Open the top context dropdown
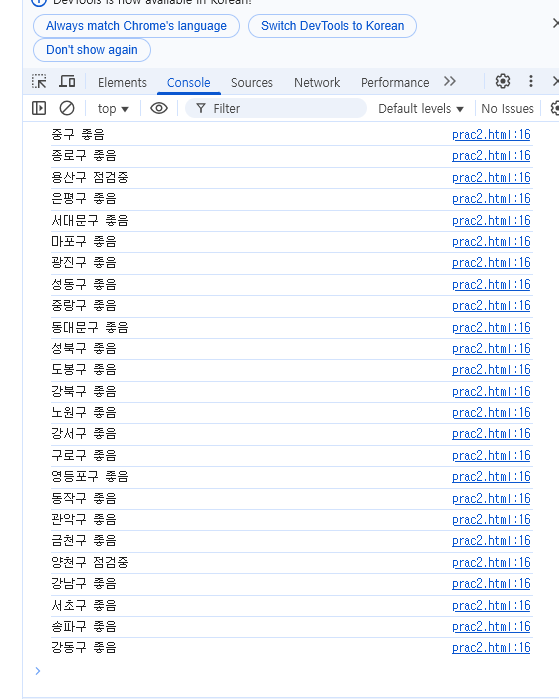Viewport: 559px width, 699px height. point(113,109)
